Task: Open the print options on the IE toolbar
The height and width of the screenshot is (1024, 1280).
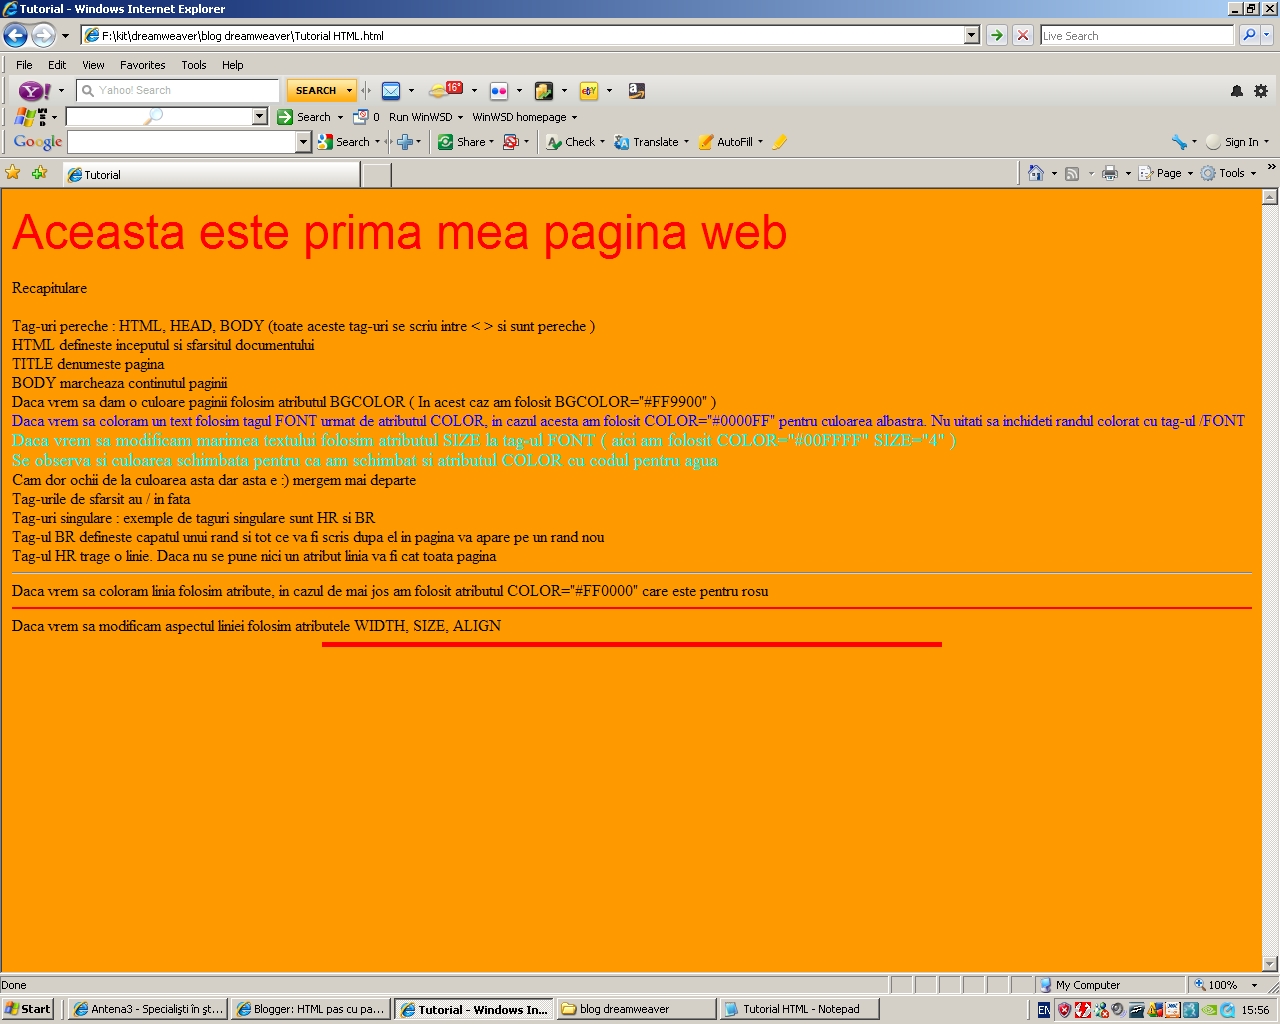Action: point(1111,172)
